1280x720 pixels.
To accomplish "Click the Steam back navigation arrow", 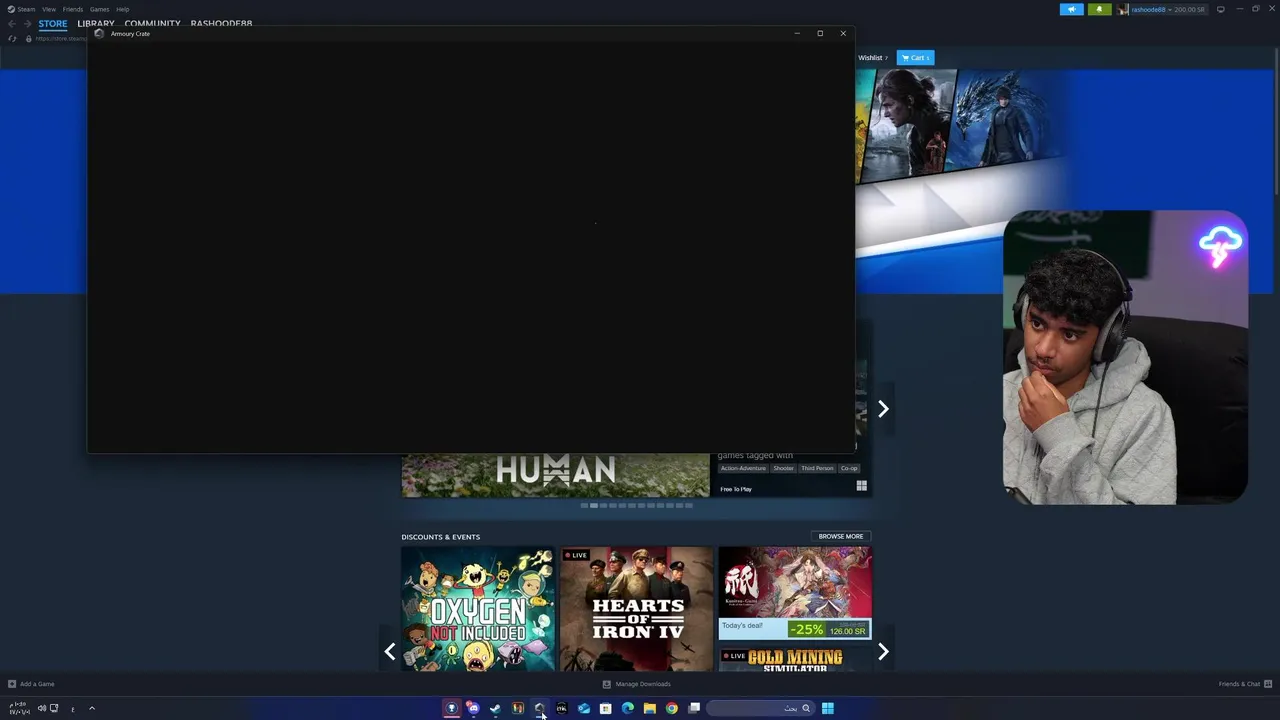I will click(12, 24).
